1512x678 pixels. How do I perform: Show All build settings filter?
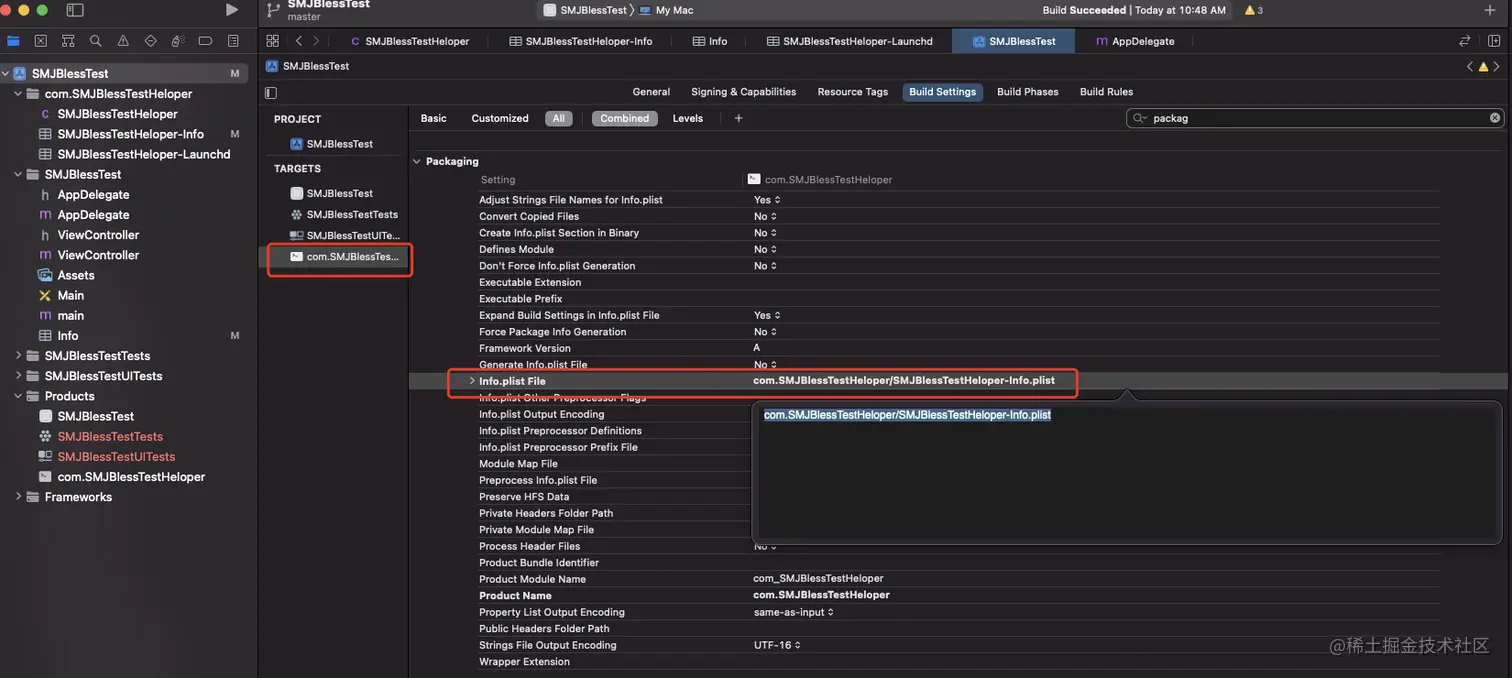558,118
